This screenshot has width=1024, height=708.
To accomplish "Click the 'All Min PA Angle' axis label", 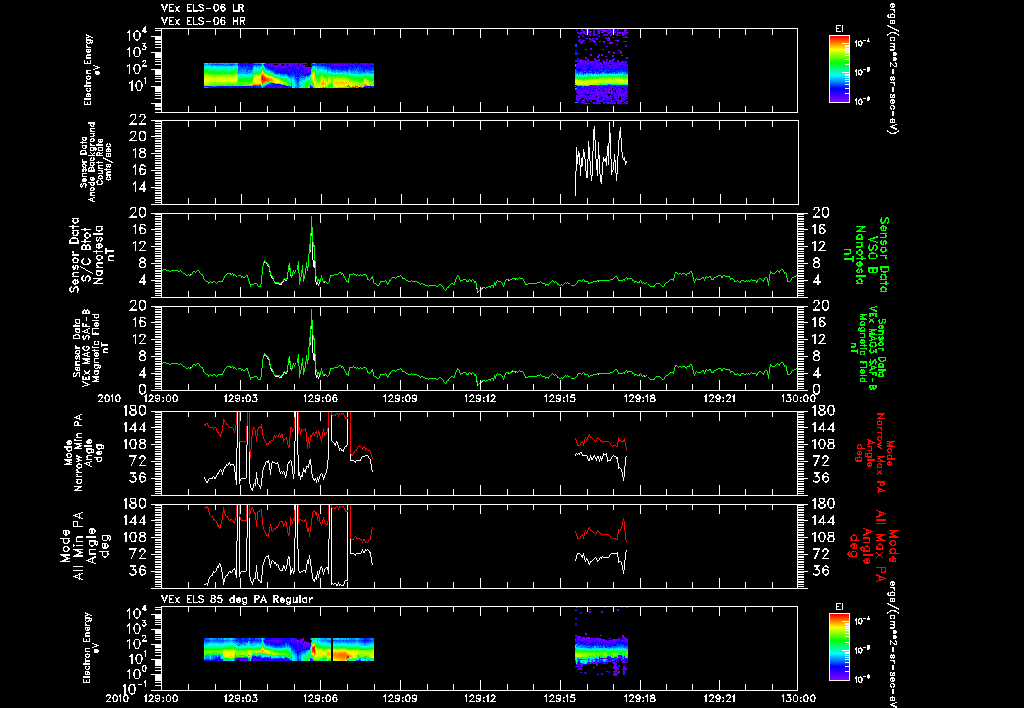I will coord(86,546).
